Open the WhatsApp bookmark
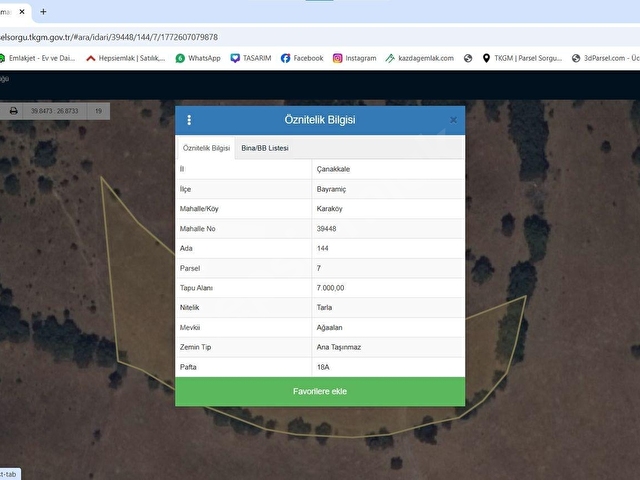 point(198,58)
